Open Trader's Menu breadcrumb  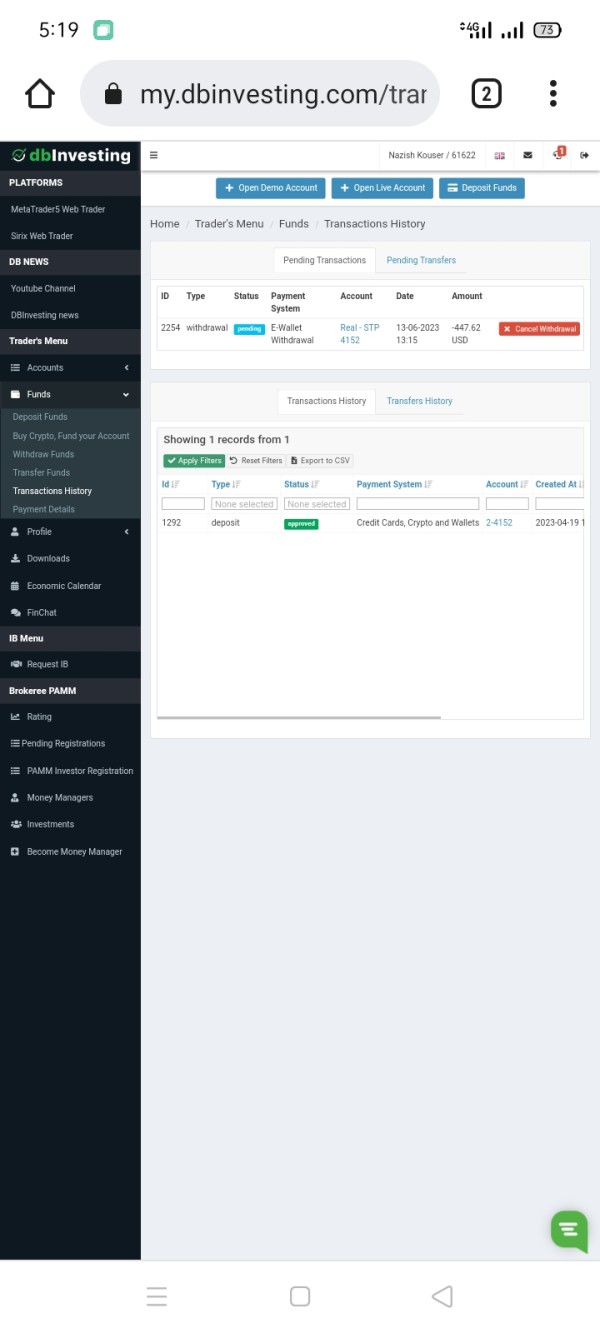tap(229, 224)
